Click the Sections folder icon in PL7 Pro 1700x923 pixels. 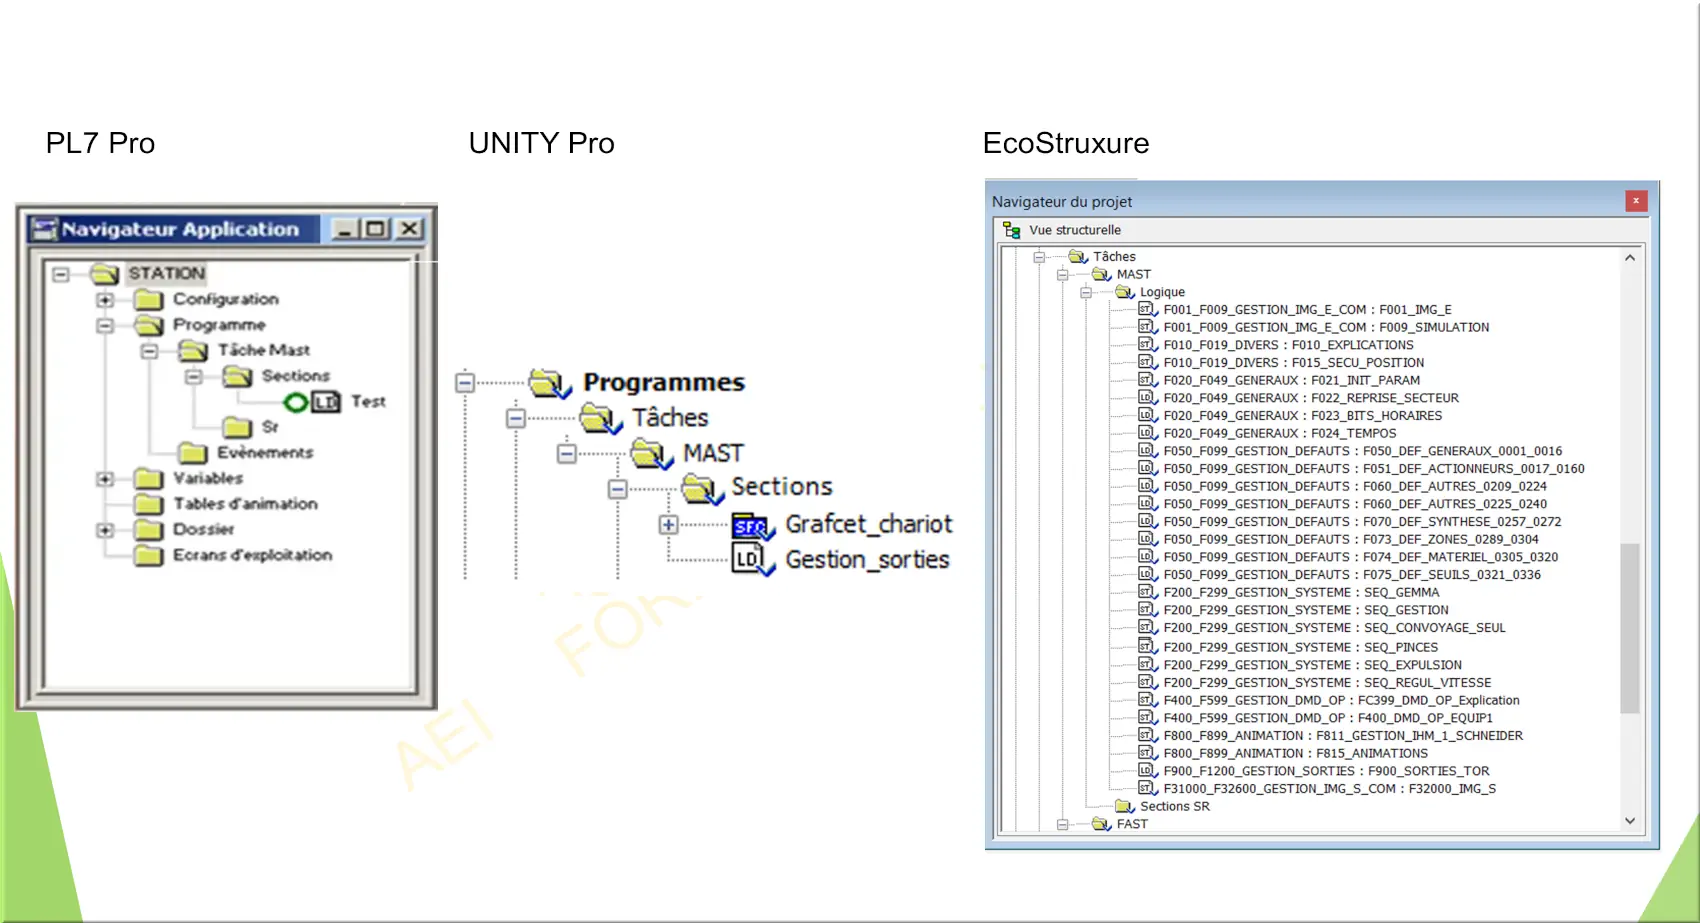tap(237, 376)
